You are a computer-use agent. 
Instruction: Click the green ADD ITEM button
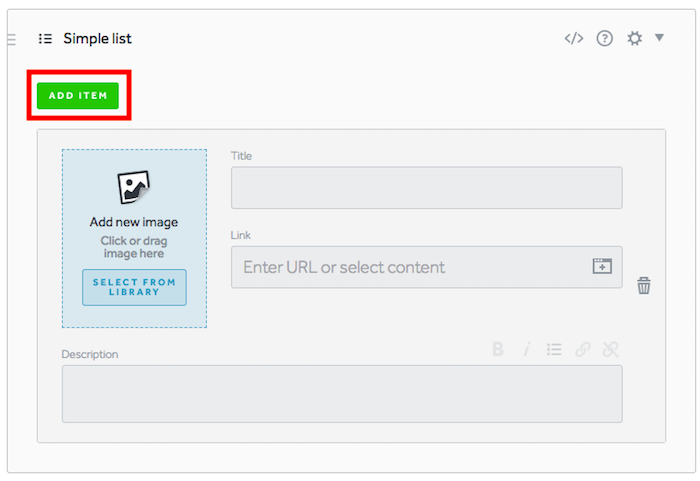(x=78, y=96)
